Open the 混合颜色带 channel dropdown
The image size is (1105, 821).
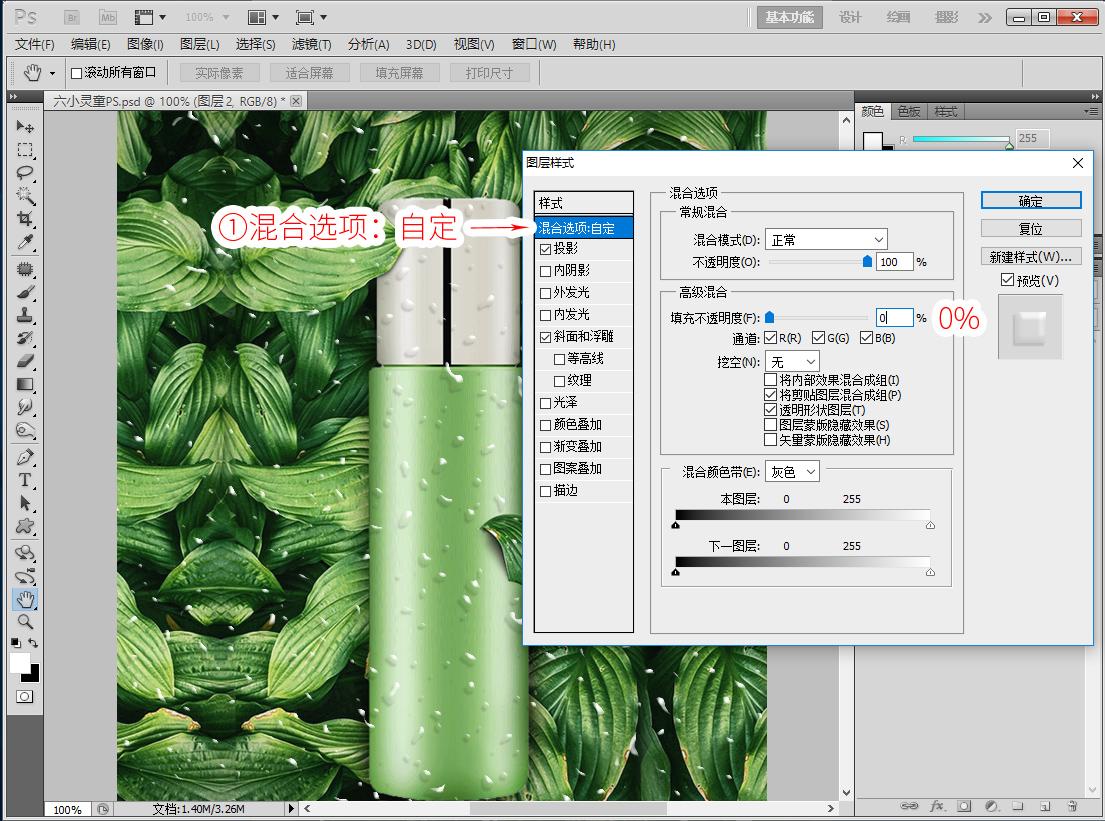(x=792, y=471)
